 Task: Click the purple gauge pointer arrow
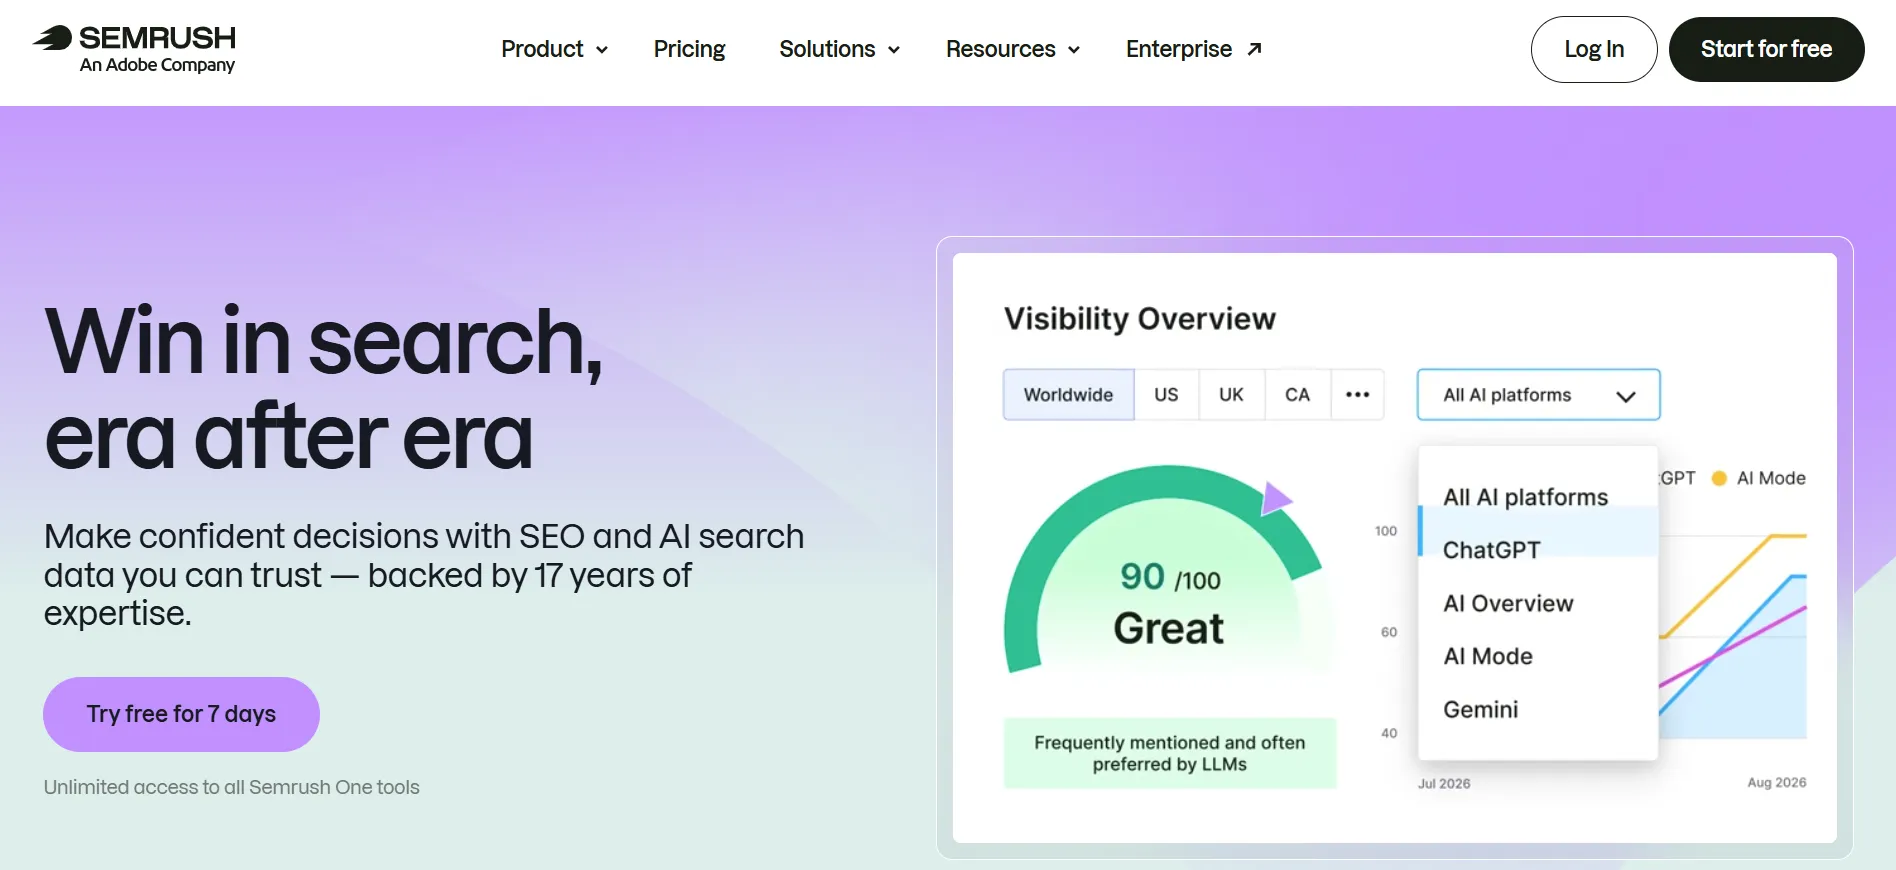click(1275, 498)
